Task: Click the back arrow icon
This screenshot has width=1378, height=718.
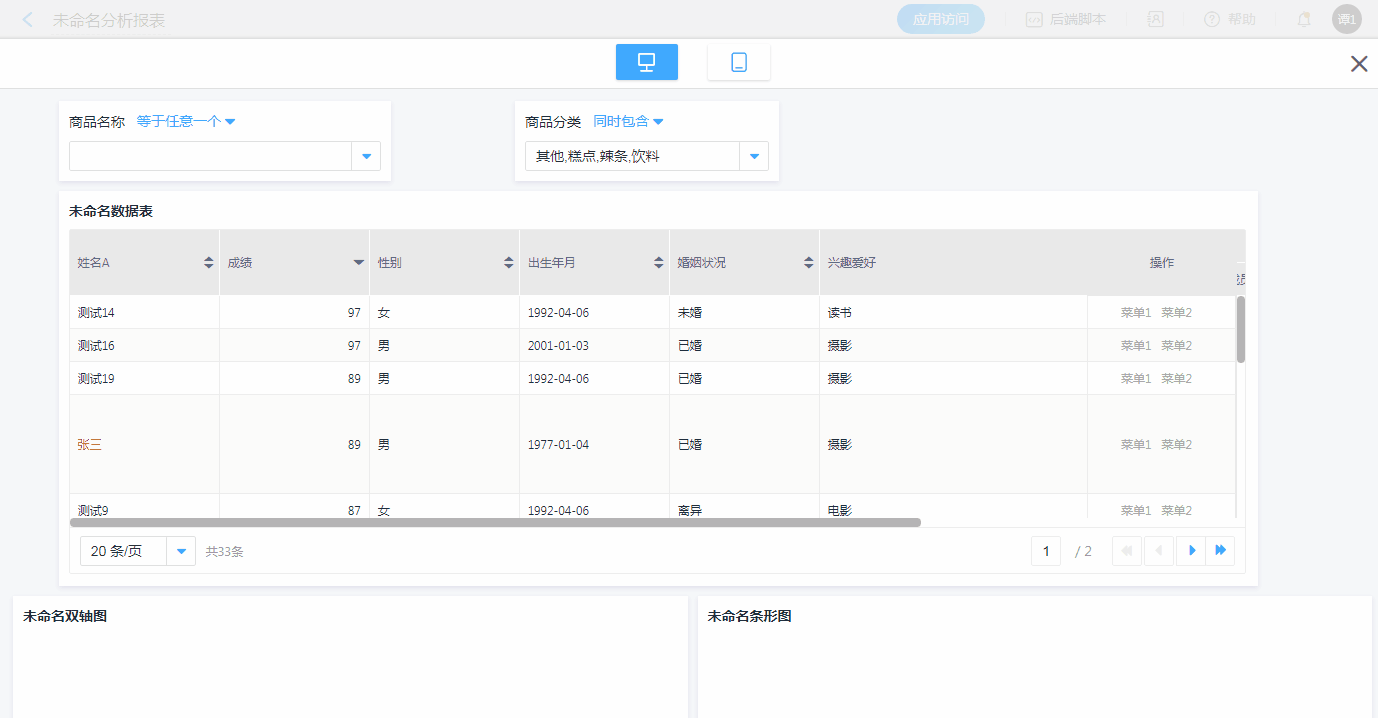Action: click(x=28, y=20)
